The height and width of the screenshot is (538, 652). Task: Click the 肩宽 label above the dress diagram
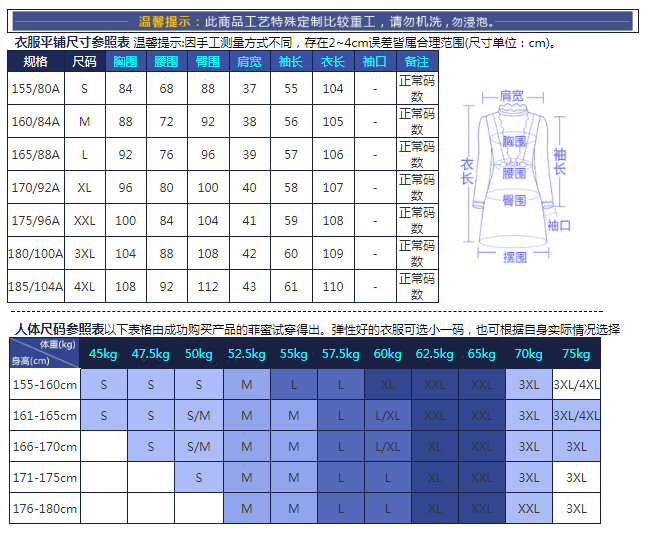pyautogui.click(x=512, y=96)
